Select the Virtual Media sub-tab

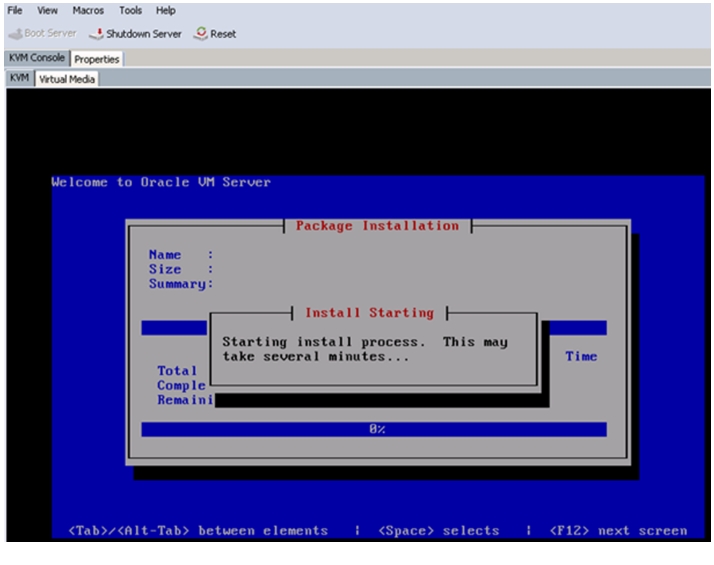pyautogui.click(x=67, y=79)
